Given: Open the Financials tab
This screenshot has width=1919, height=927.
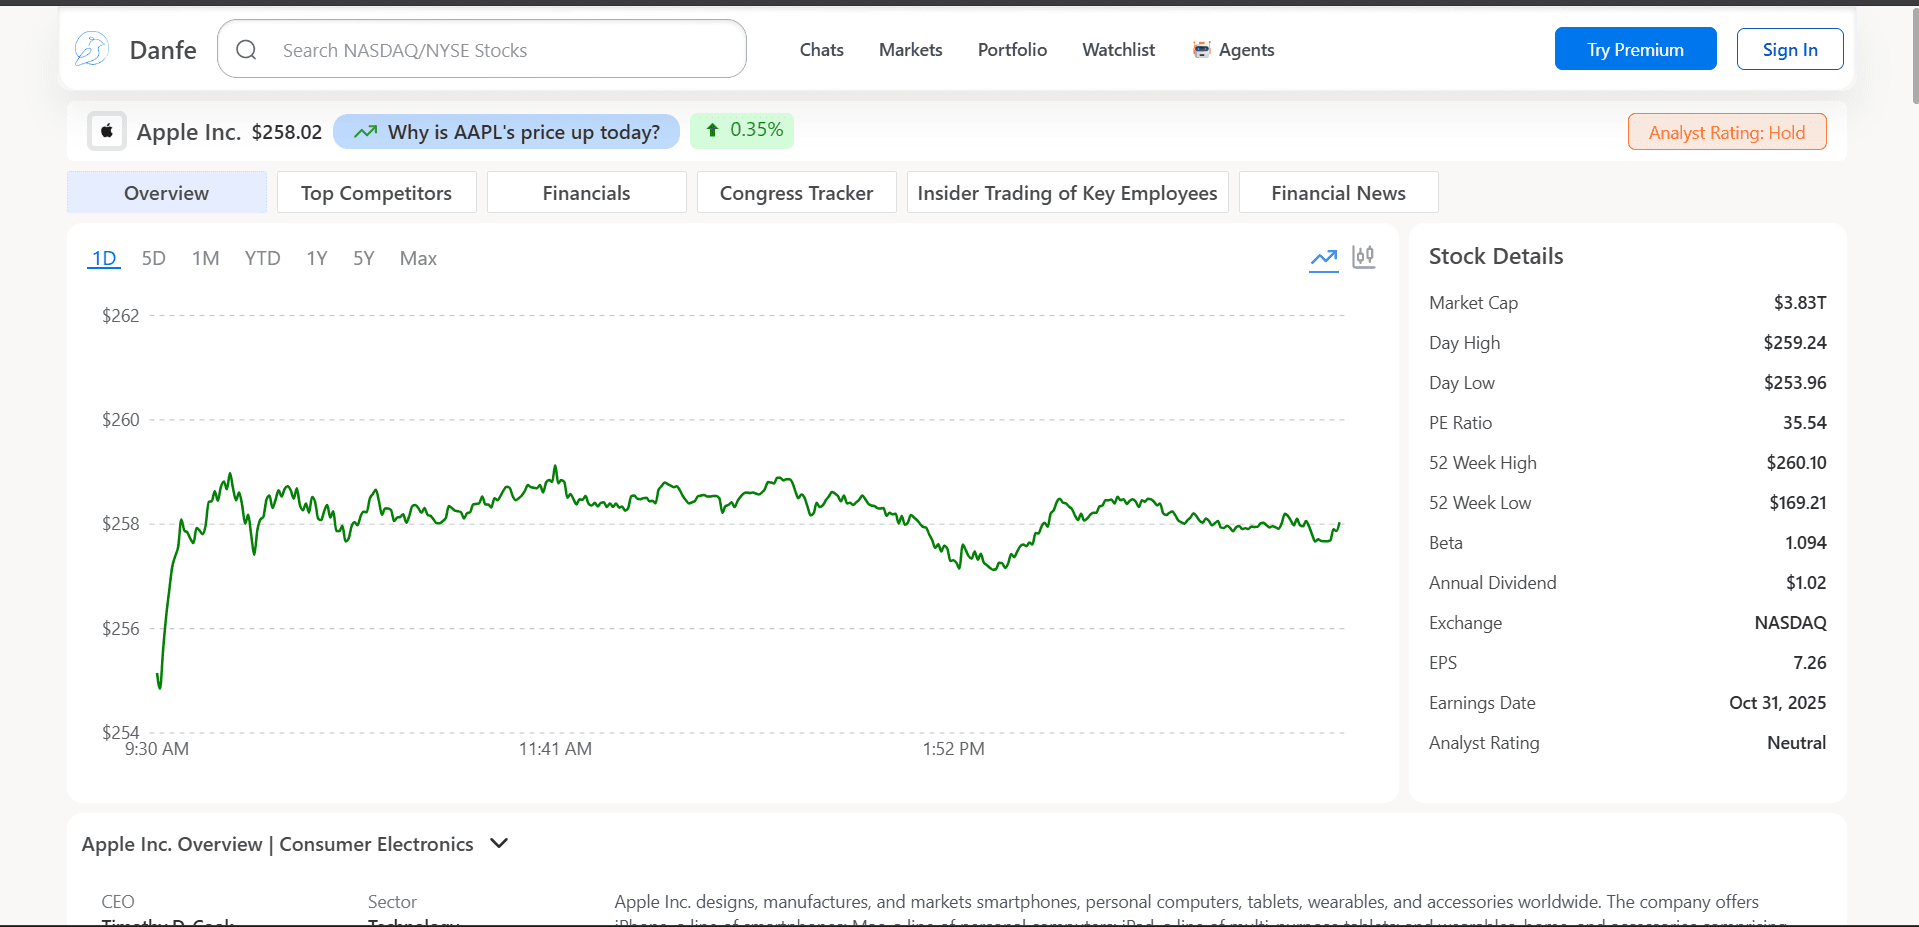Looking at the screenshot, I should click(586, 192).
